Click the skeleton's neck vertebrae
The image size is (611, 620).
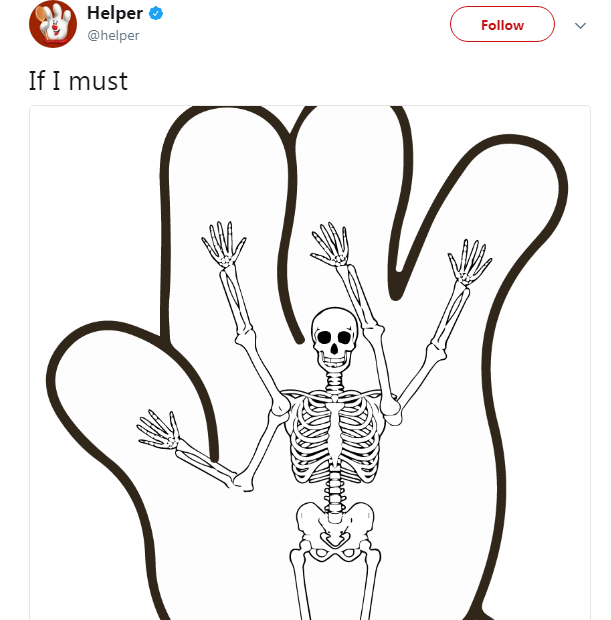tap(335, 382)
